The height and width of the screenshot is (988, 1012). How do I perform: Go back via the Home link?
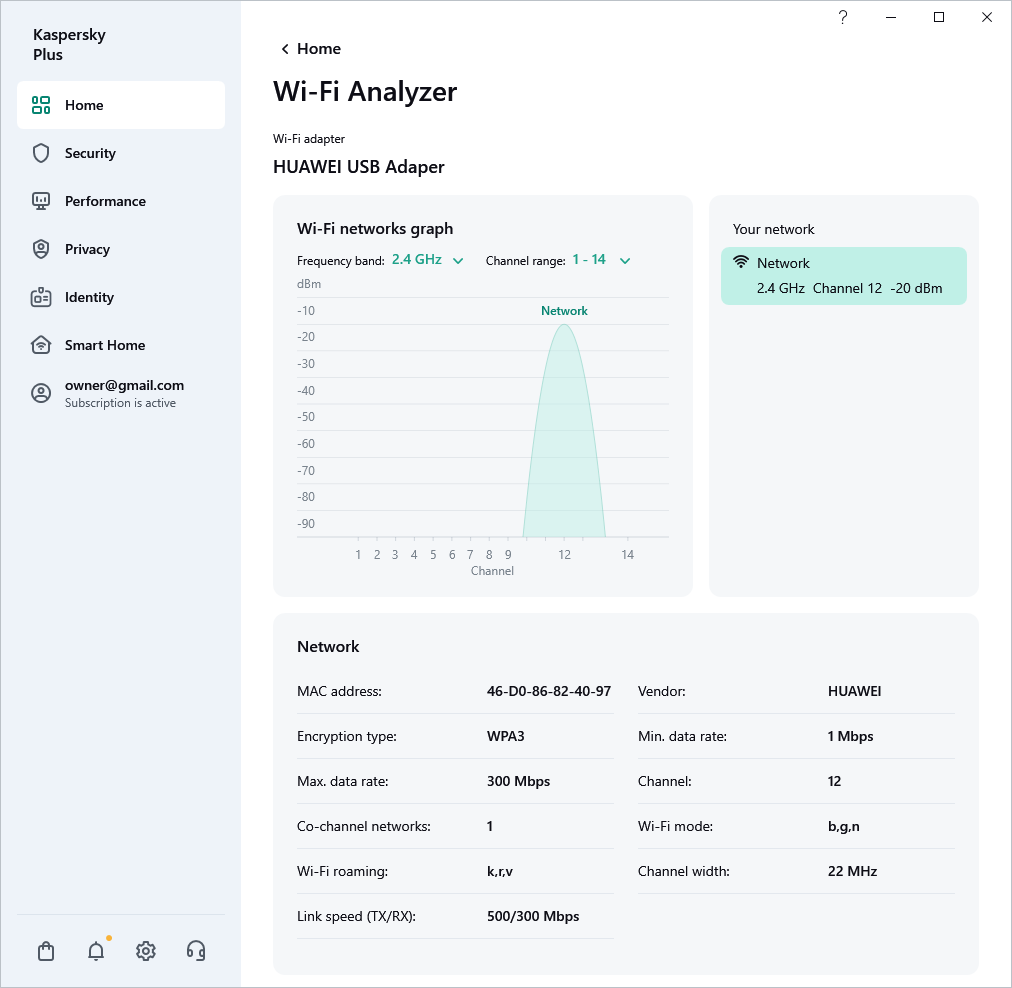(x=319, y=49)
